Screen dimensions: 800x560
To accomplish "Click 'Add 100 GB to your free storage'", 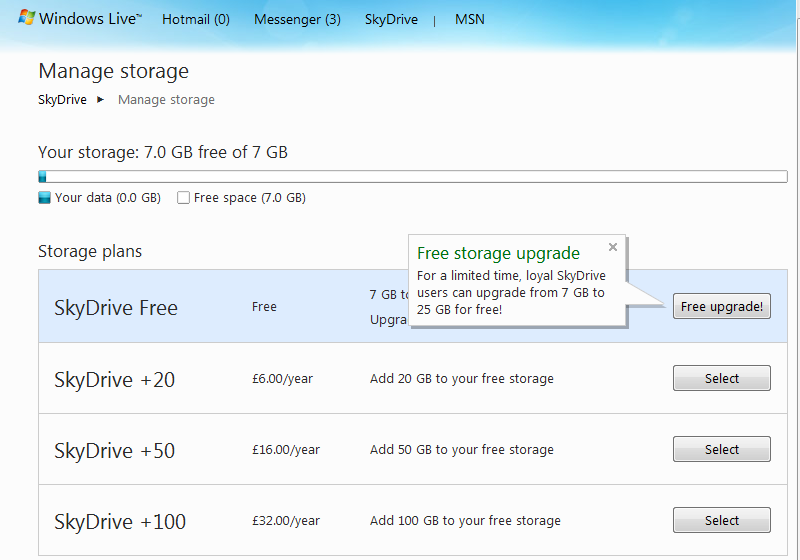I will click(465, 520).
